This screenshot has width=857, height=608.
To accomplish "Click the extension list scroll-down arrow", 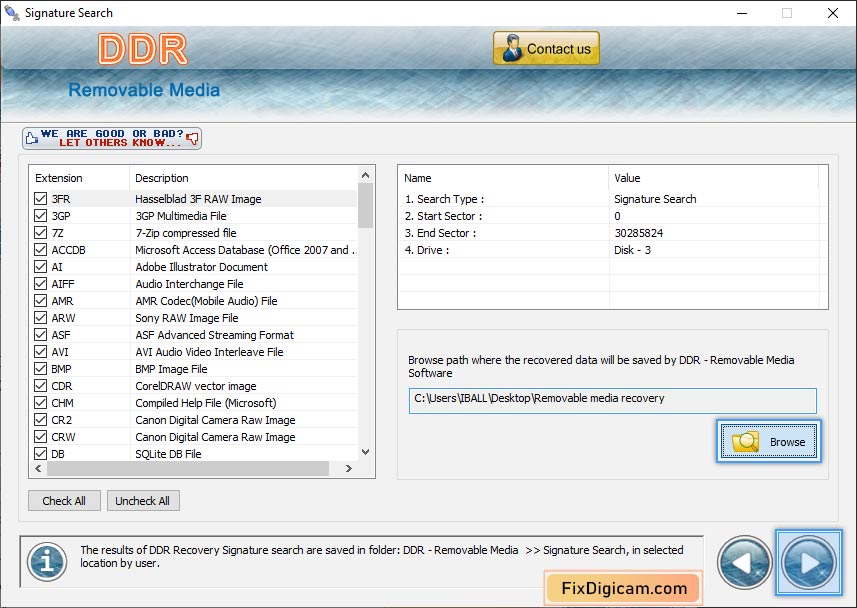I will click(x=366, y=452).
